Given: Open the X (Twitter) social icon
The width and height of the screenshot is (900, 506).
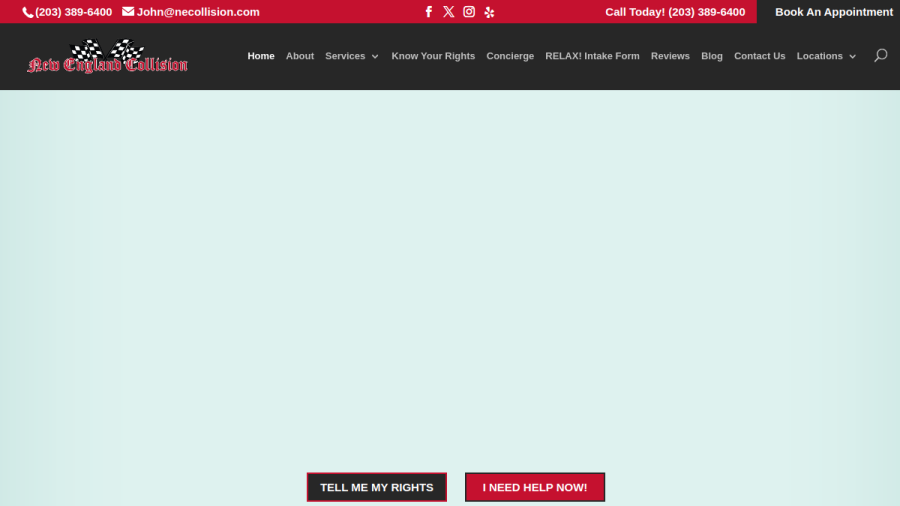Looking at the screenshot, I should pos(449,11).
